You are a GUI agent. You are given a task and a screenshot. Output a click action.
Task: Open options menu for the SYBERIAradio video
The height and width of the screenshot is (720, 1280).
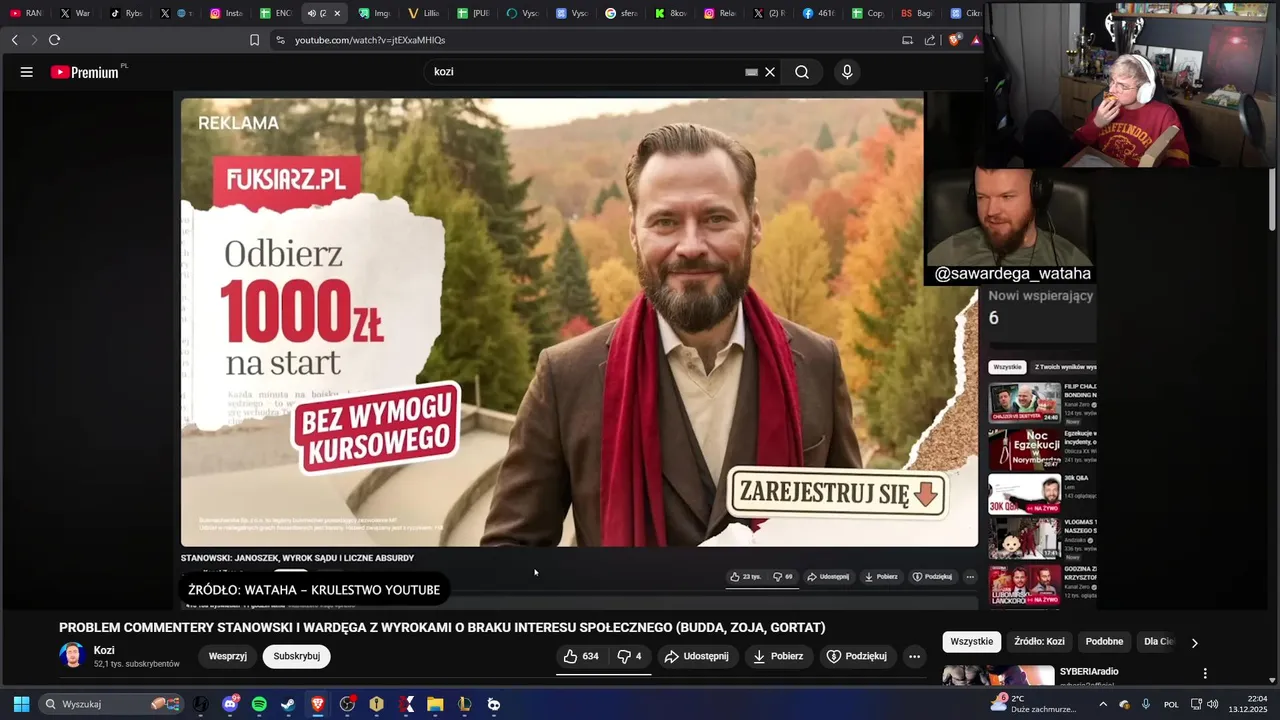click(x=1205, y=673)
